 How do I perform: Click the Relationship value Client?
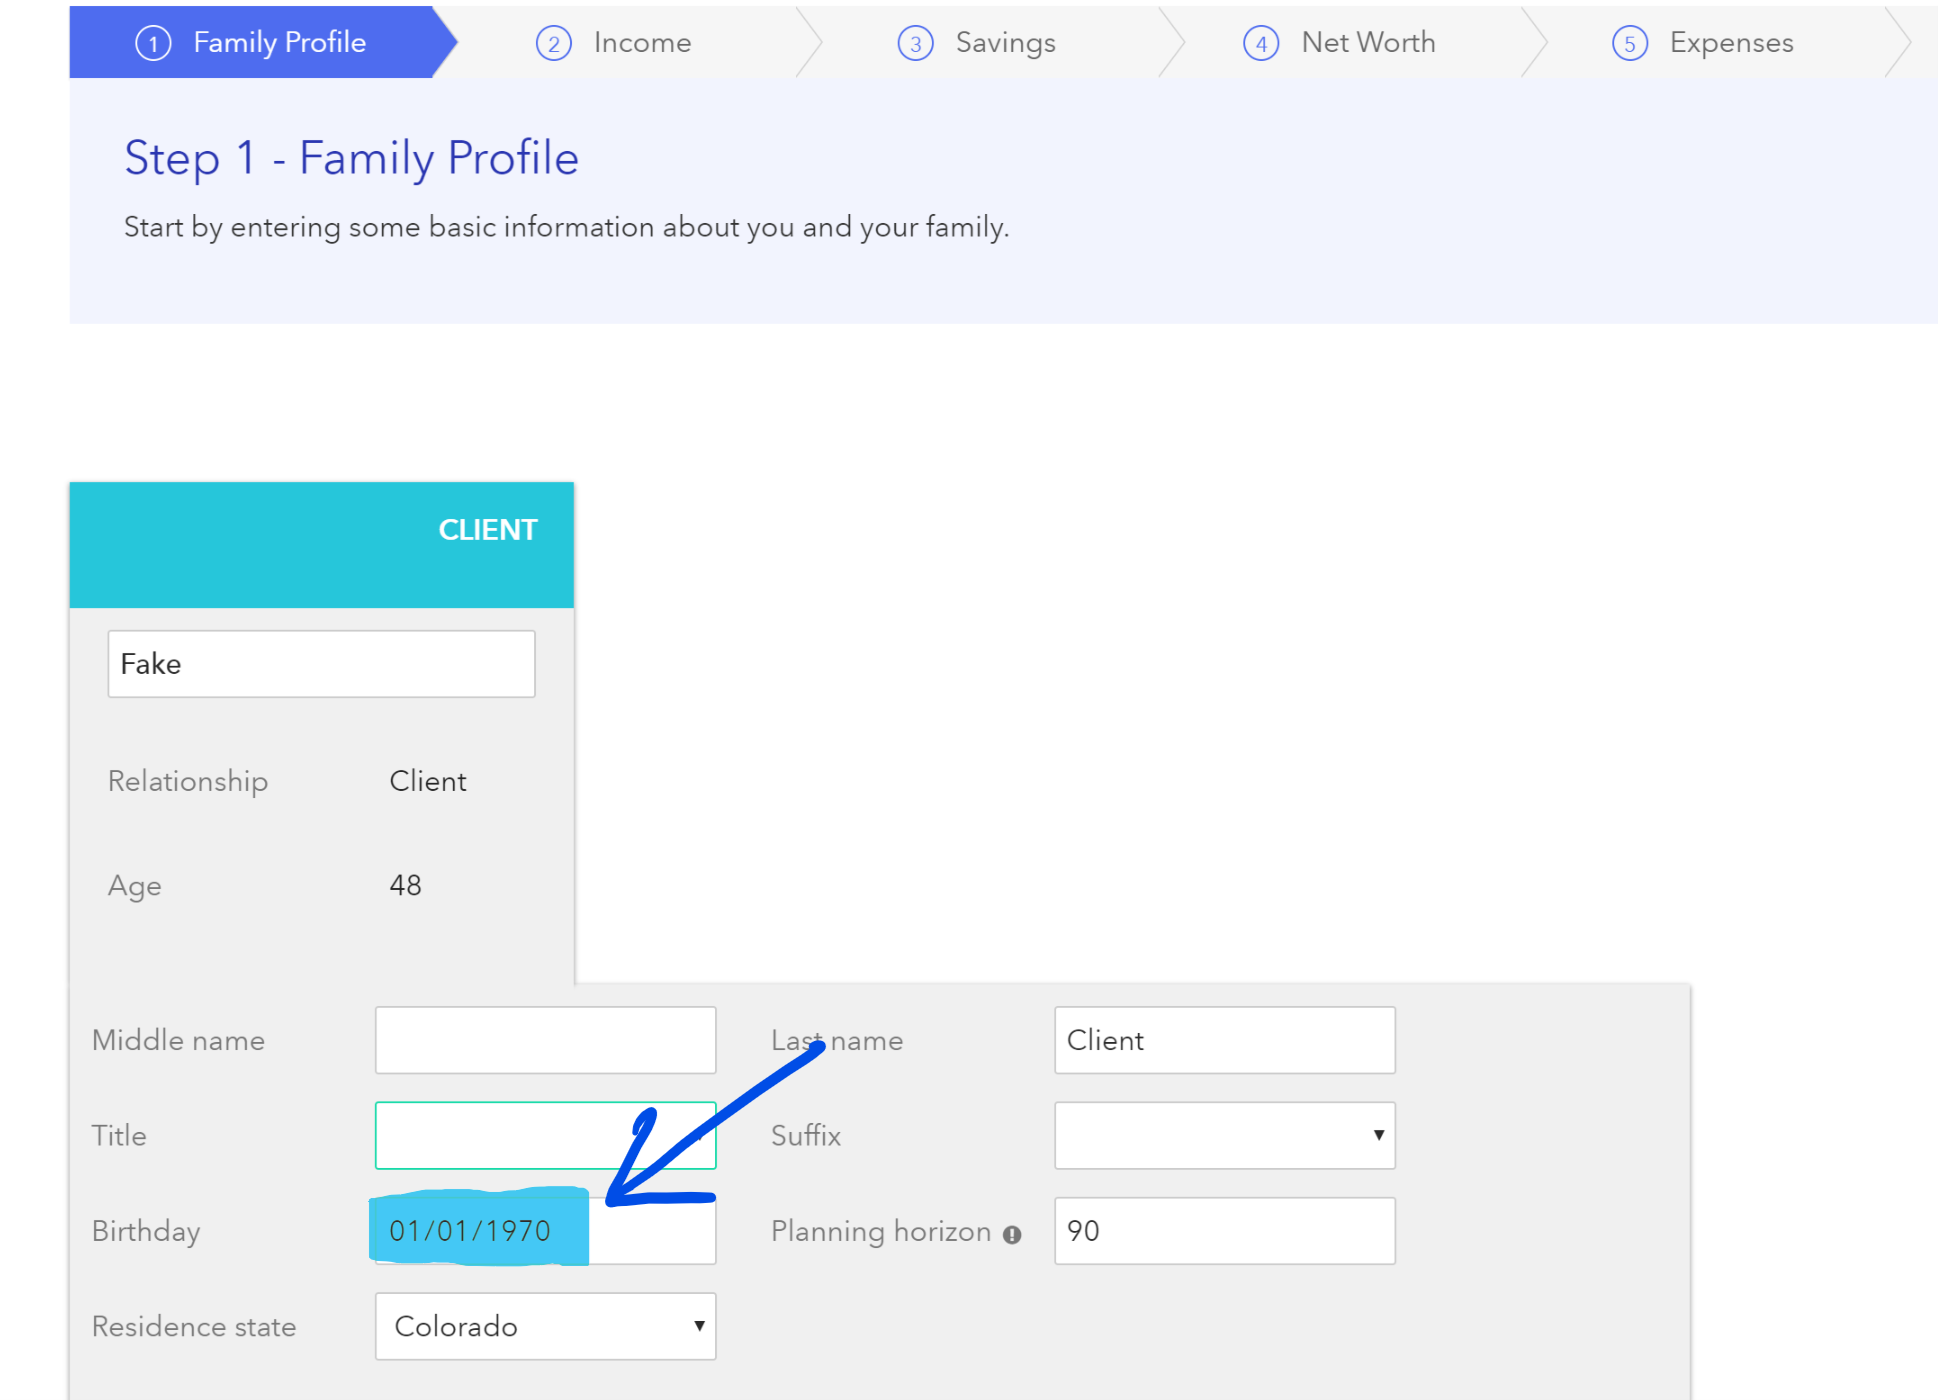pyautogui.click(x=428, y=781)
